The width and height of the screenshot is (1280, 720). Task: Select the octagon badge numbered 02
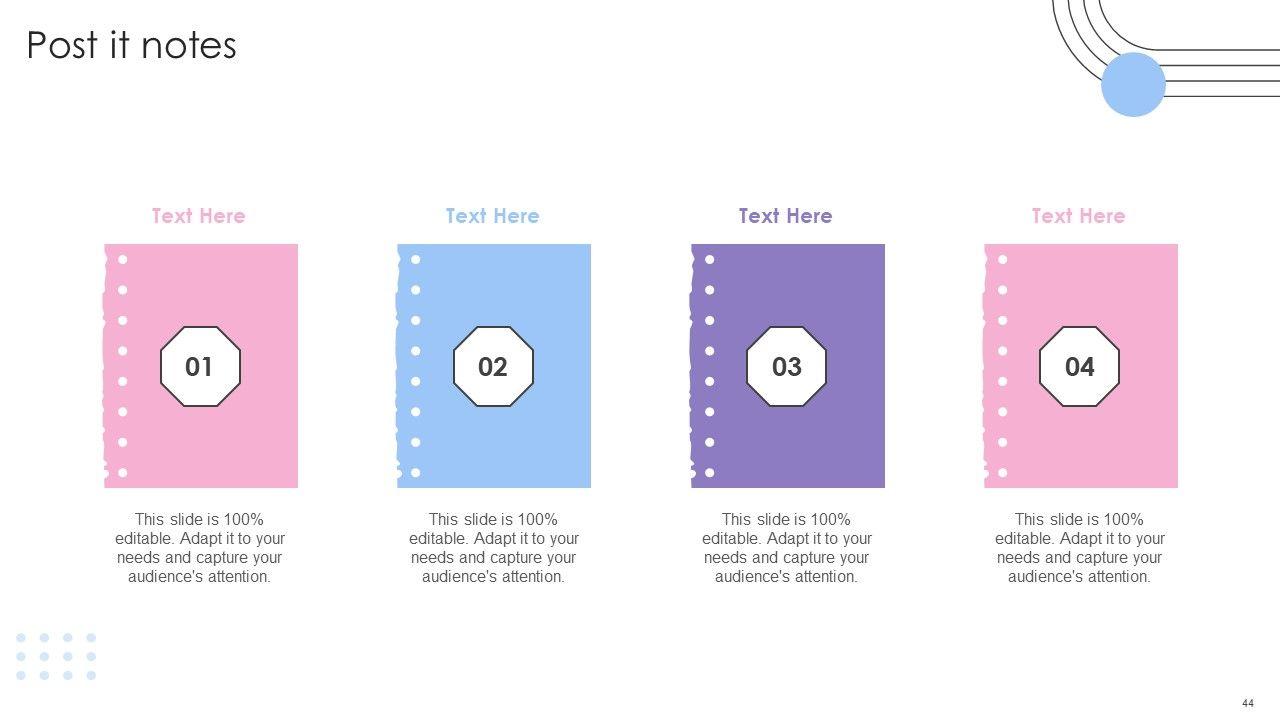click(493, 366)
